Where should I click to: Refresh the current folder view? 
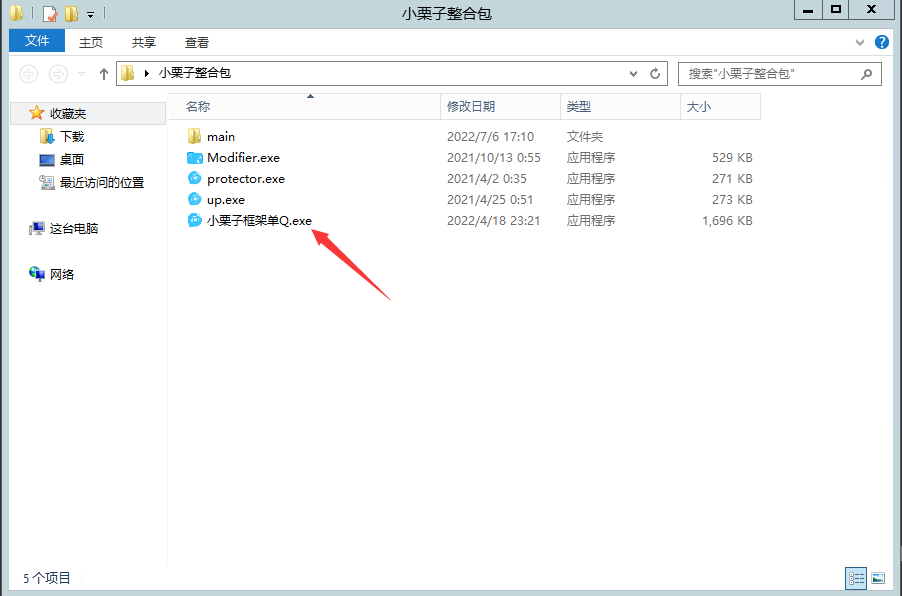(x=655, y=74)
